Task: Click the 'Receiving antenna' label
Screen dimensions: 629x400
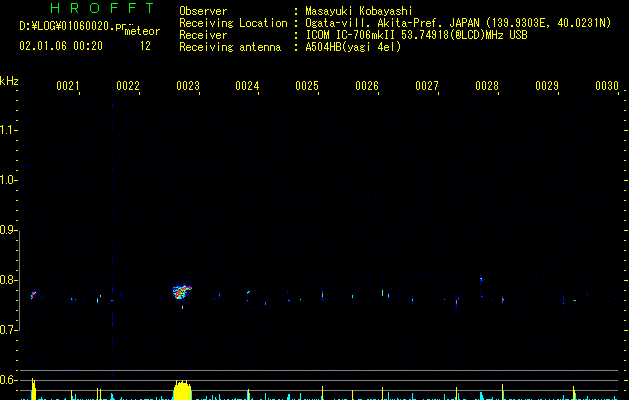Action: pos(230,47)
